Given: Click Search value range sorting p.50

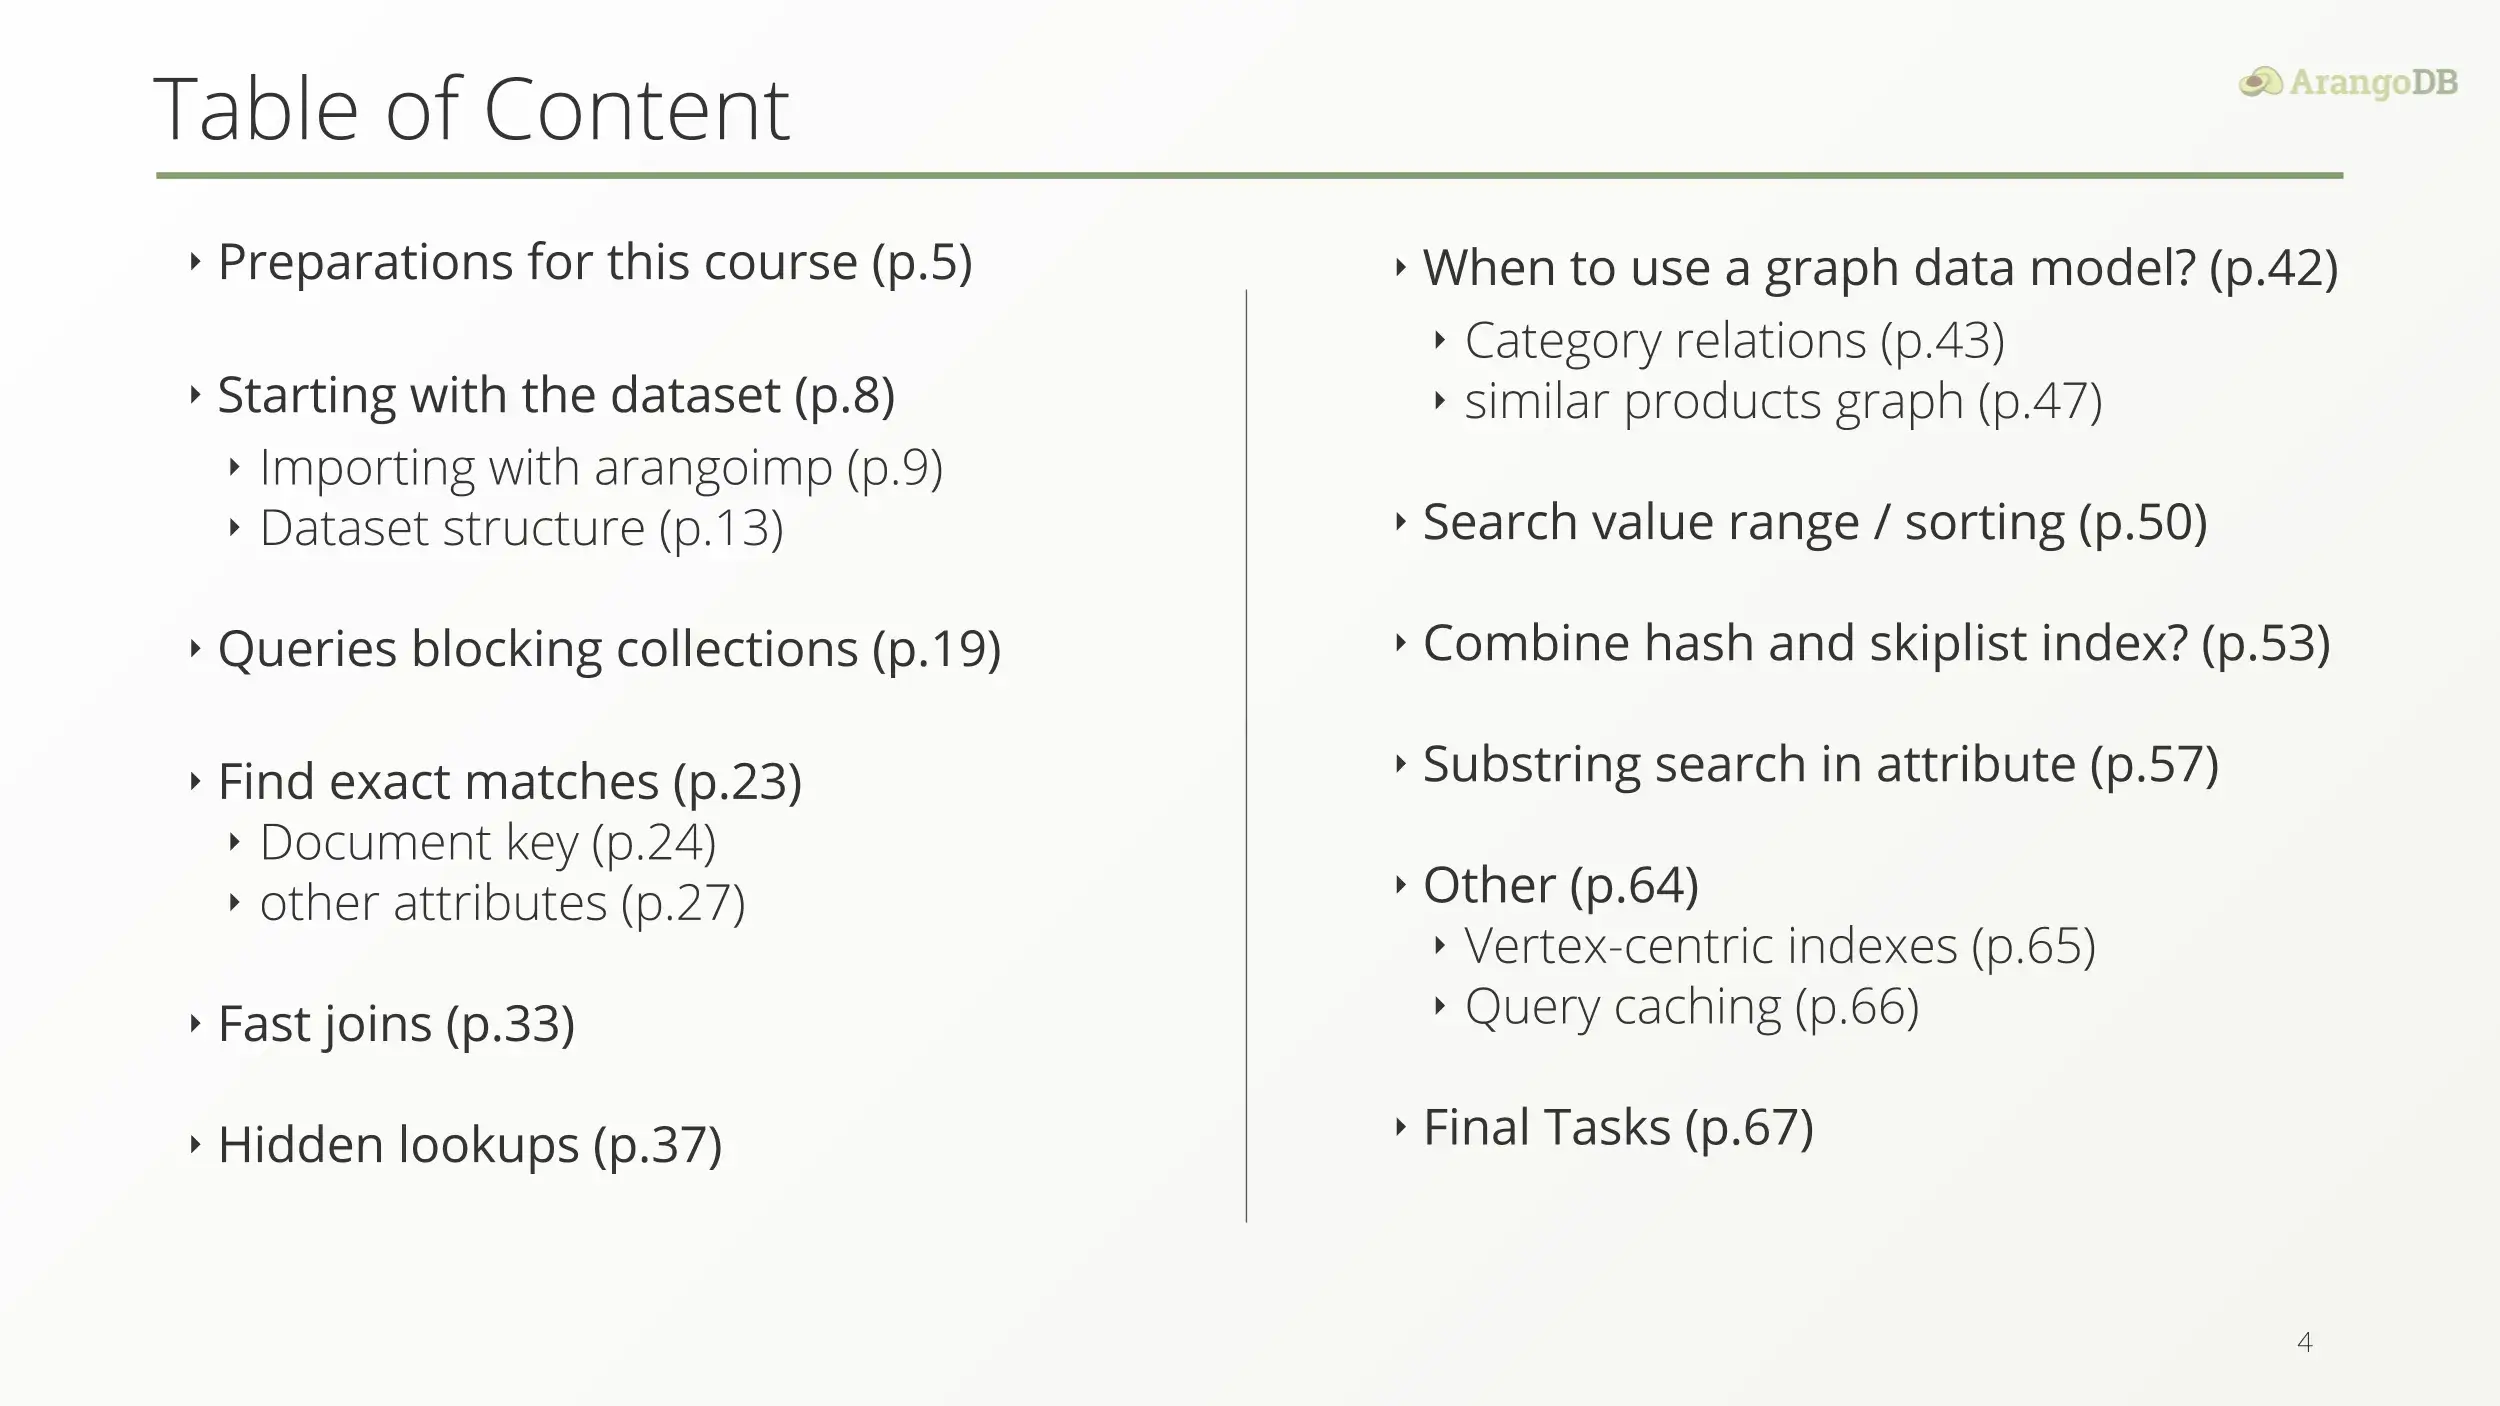Looking at the screenshot, I should click(1813, 522).
